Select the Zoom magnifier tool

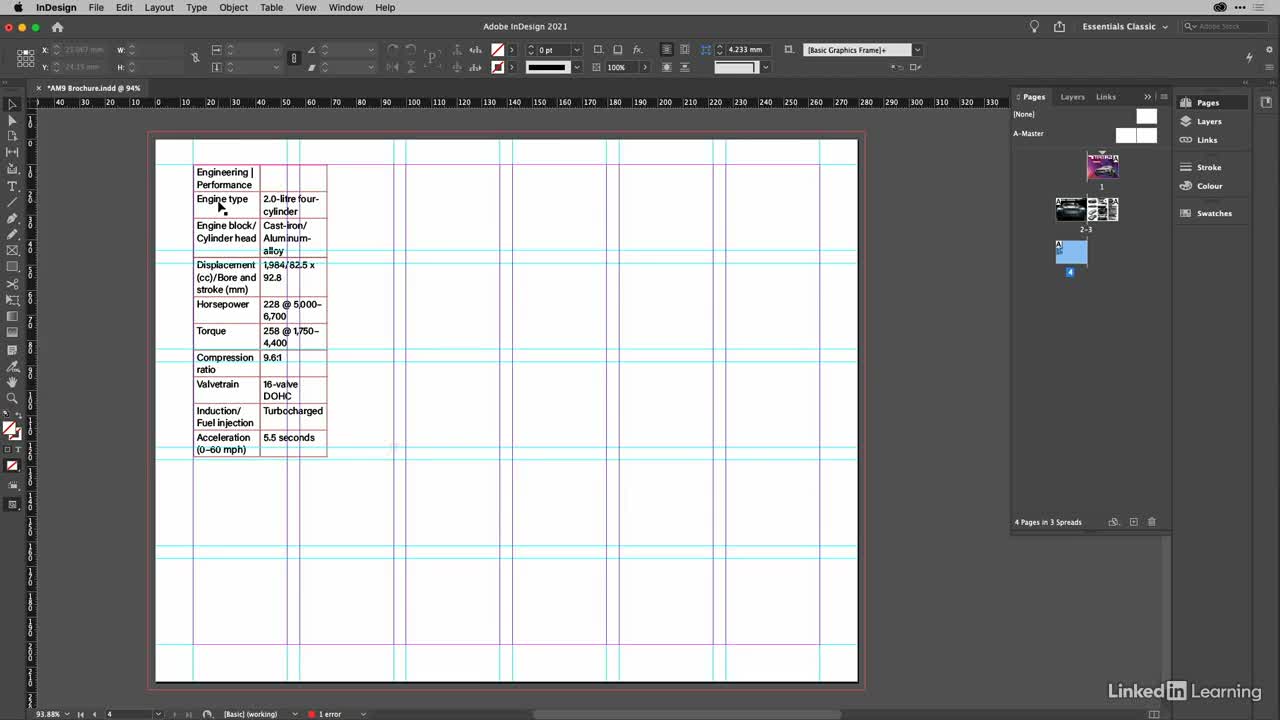tap(12, 398)
